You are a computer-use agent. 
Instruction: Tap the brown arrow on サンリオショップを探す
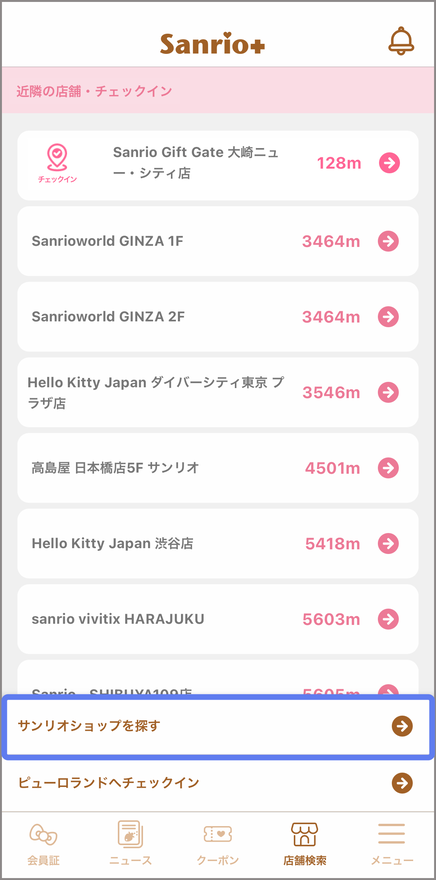pos(402,726)
